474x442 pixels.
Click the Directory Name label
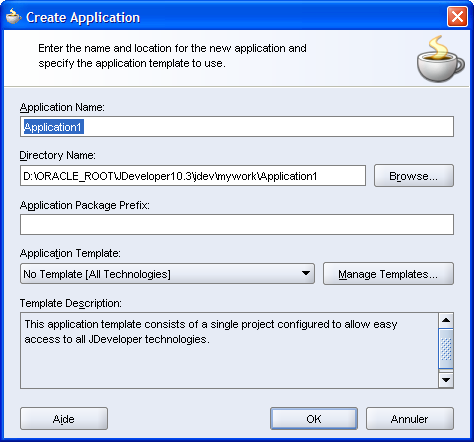click(57, 155)
